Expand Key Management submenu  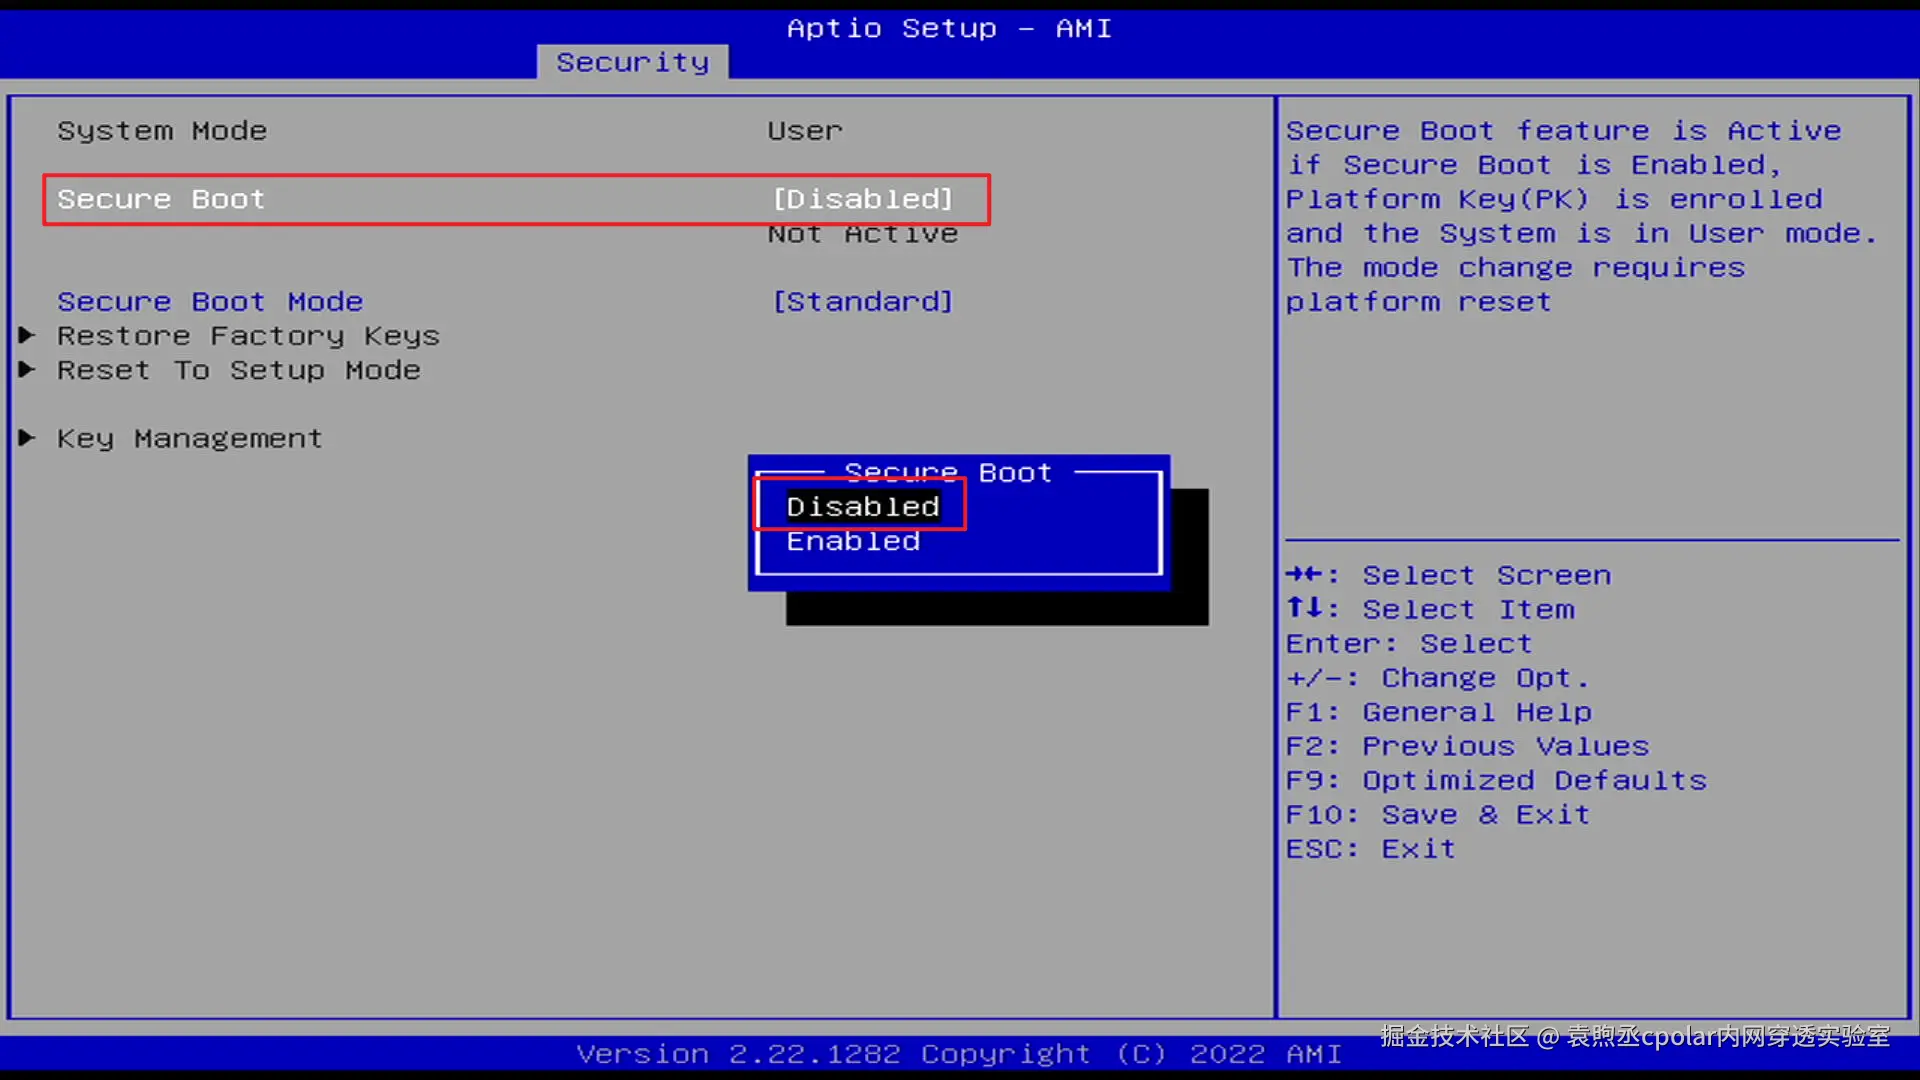[x=189, y=438]
